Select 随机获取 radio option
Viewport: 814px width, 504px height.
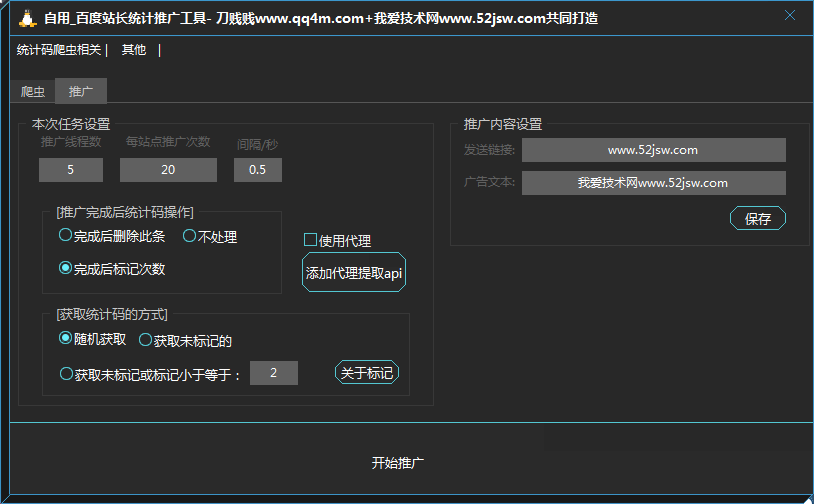pyautogui.click(x=92, y=339)
